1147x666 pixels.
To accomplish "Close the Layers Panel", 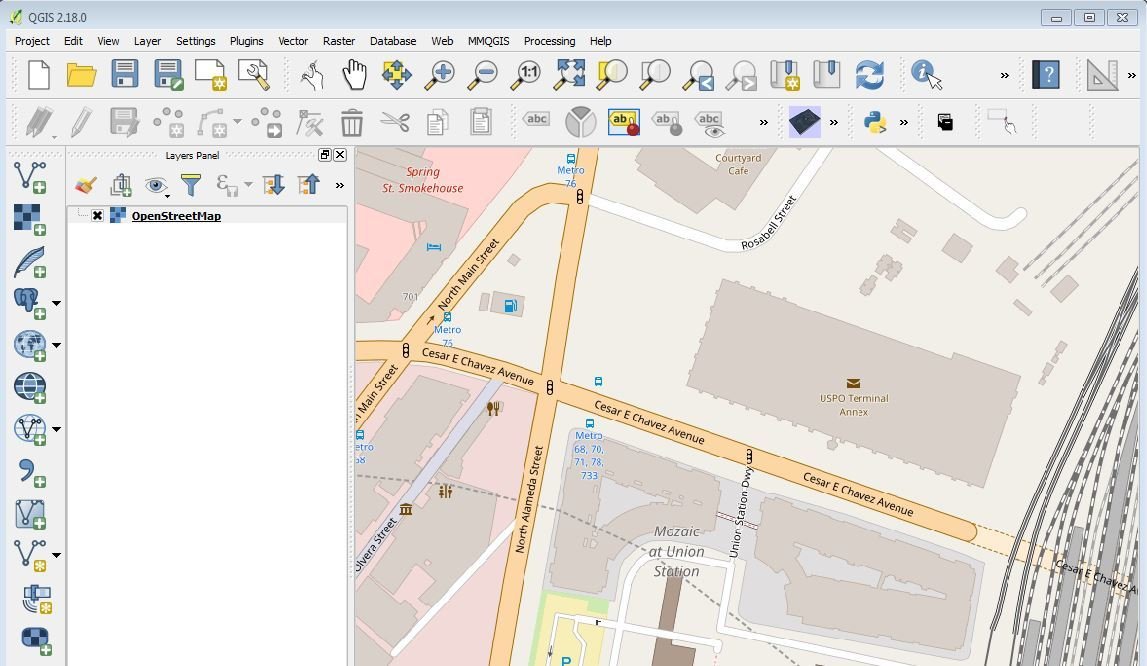I will 340,154.
